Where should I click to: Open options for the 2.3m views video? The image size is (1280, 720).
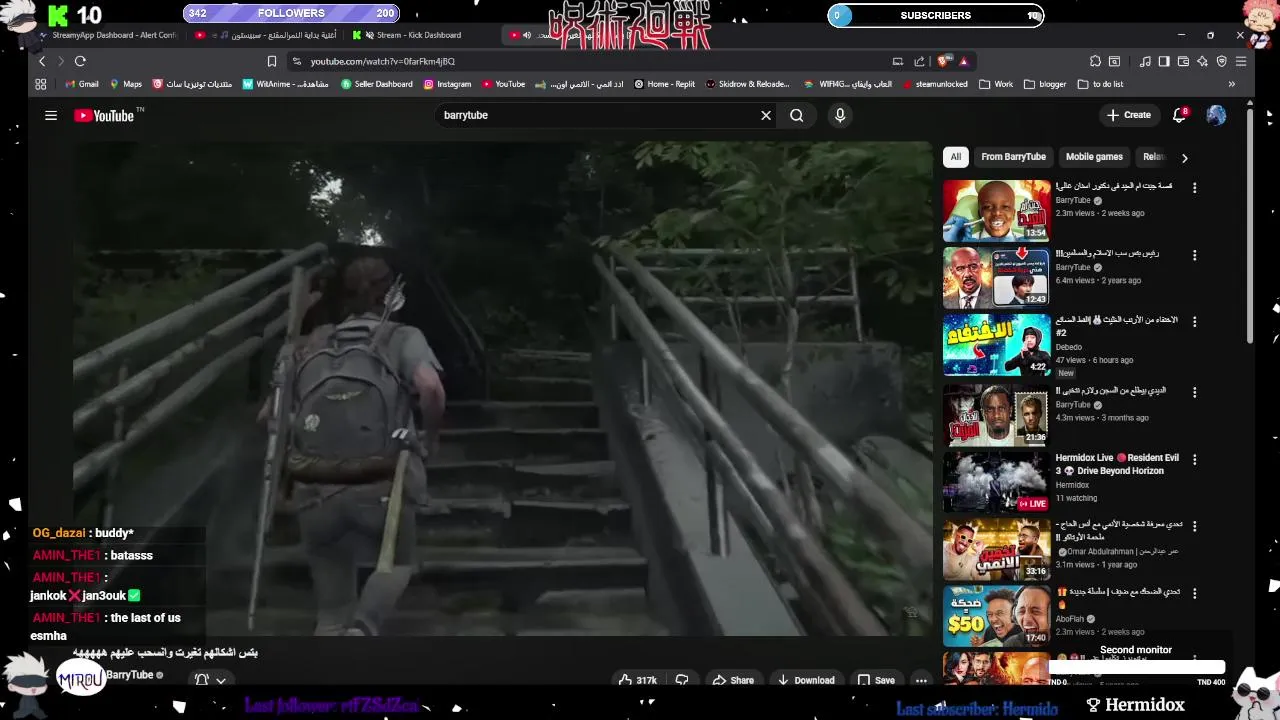click(x=1194, y=188)
